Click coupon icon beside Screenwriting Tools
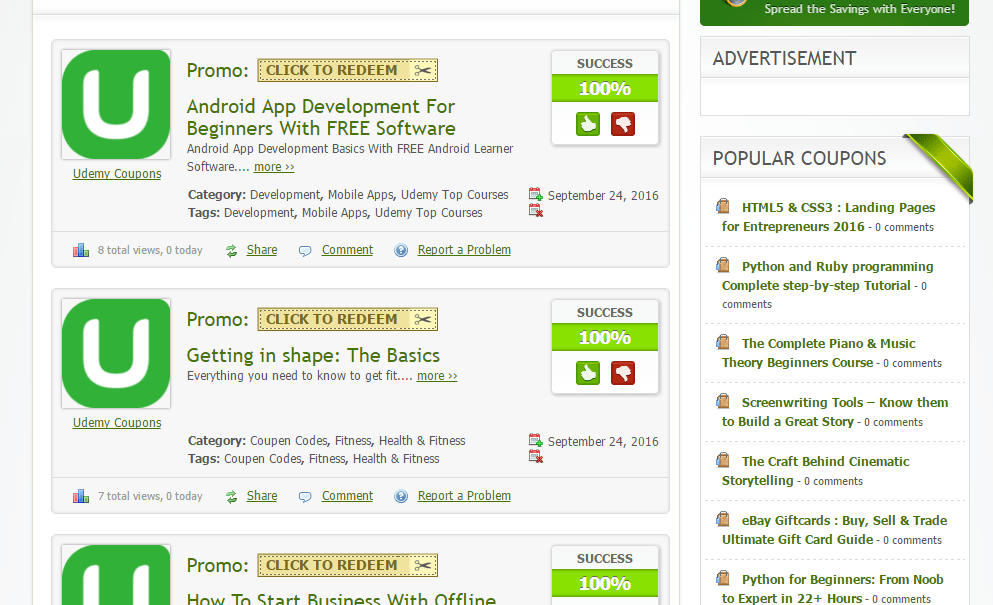Screen dimensions: 993x605 723,401
